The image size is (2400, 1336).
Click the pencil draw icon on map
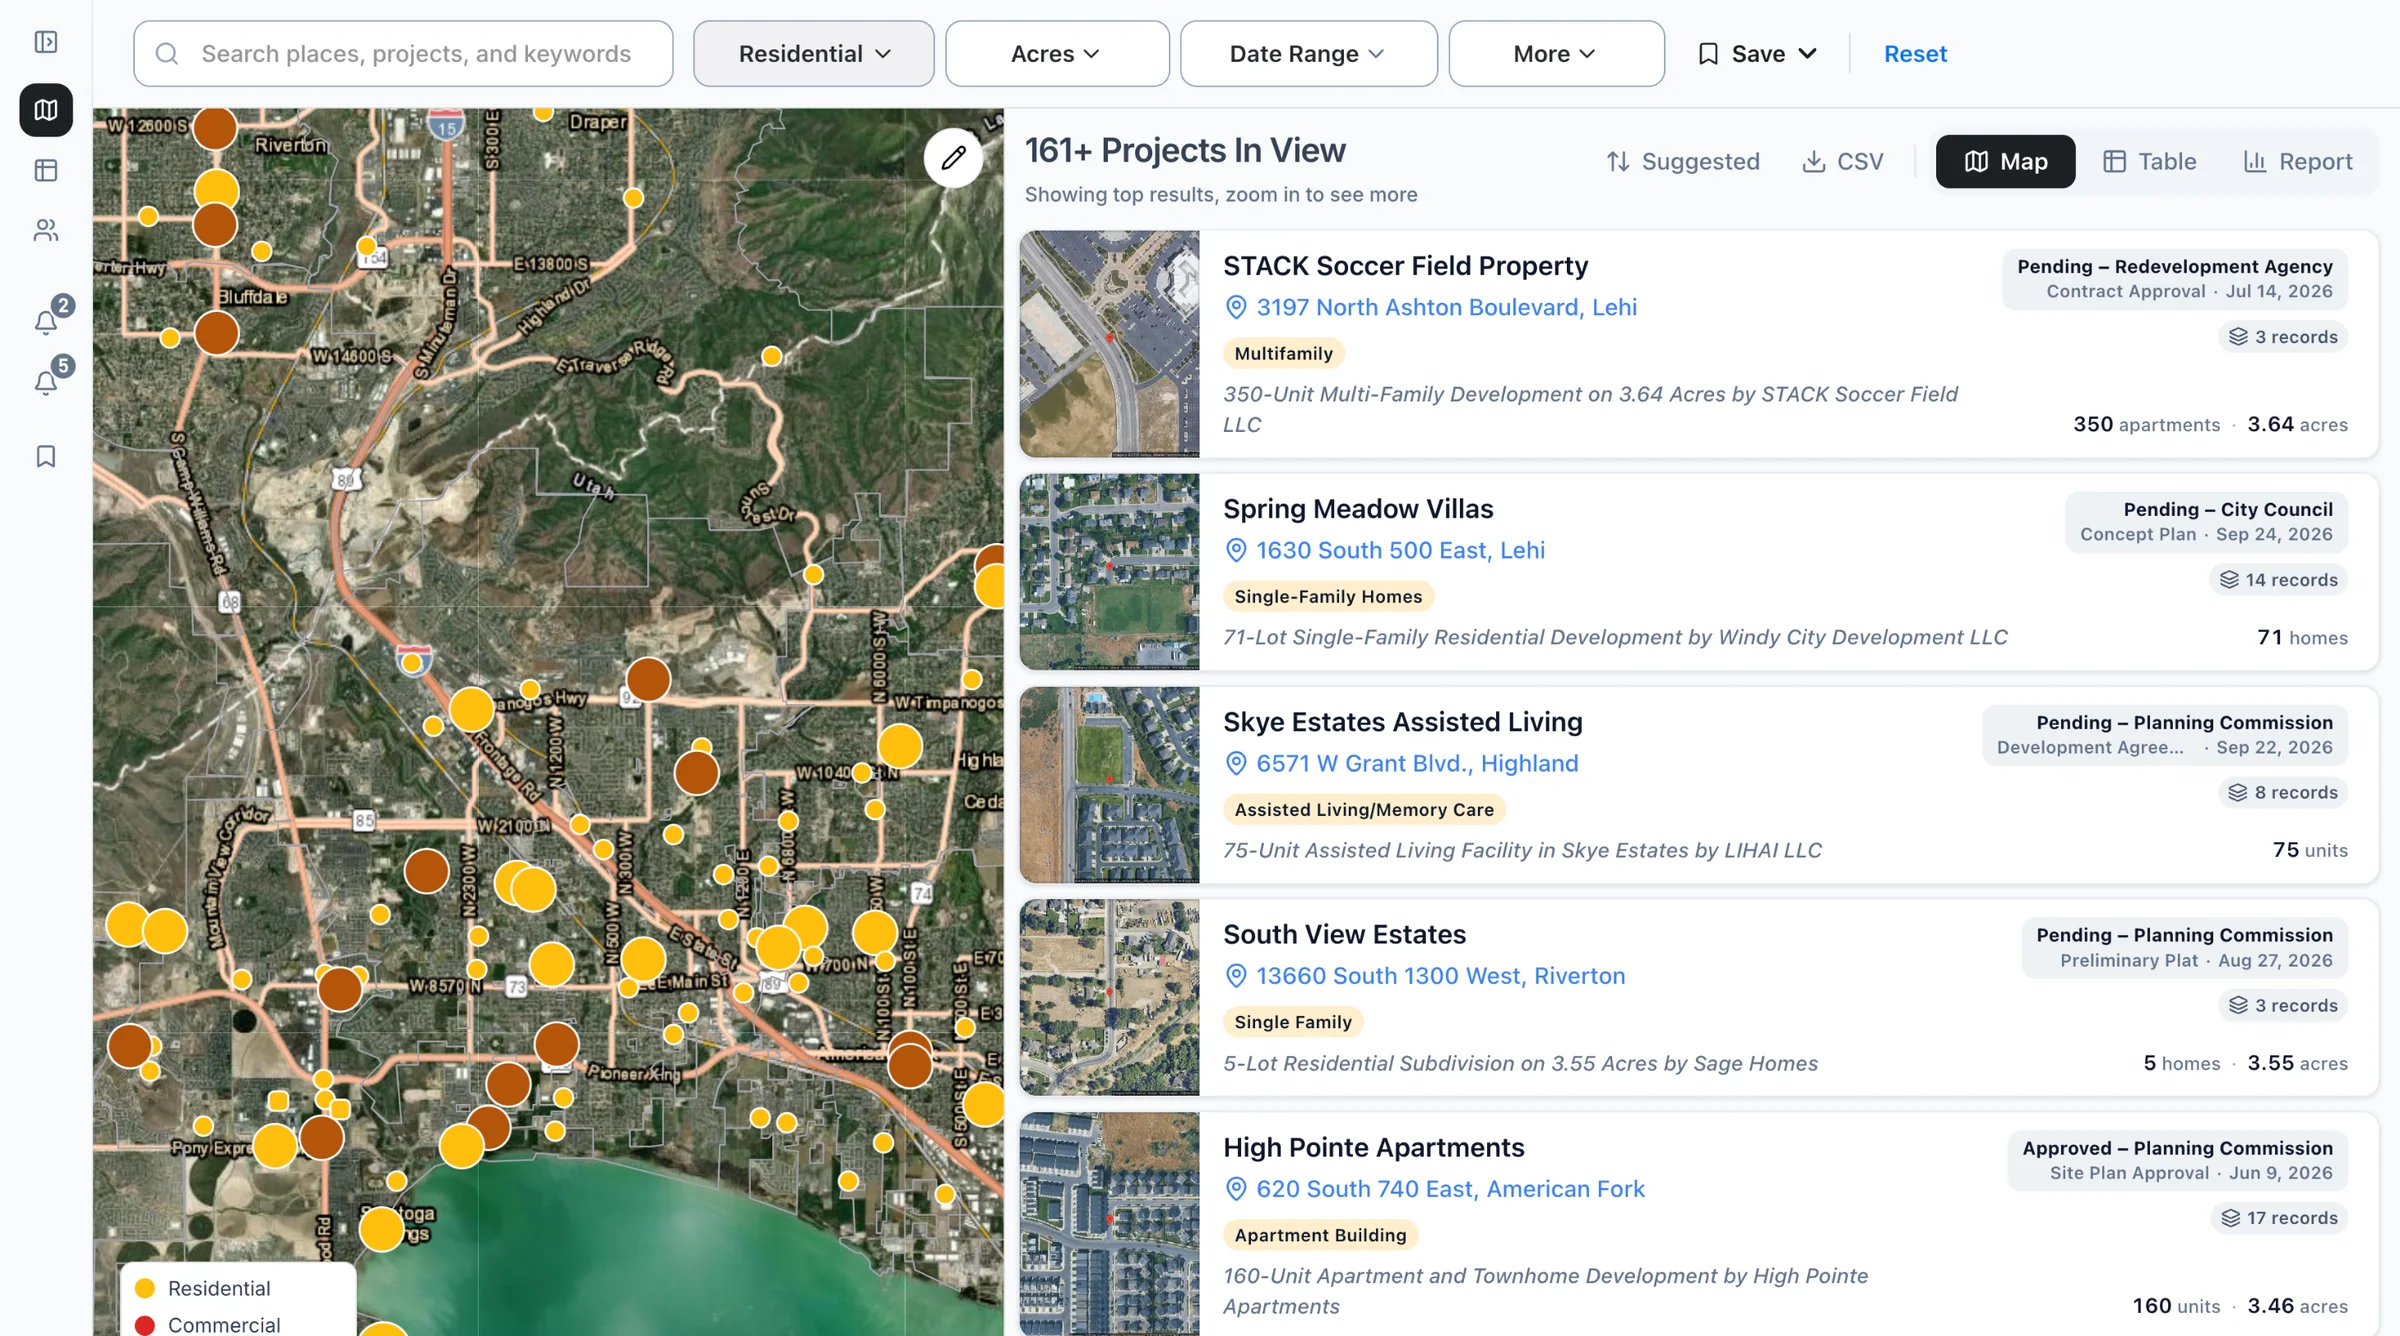click(x=953, y=157)
